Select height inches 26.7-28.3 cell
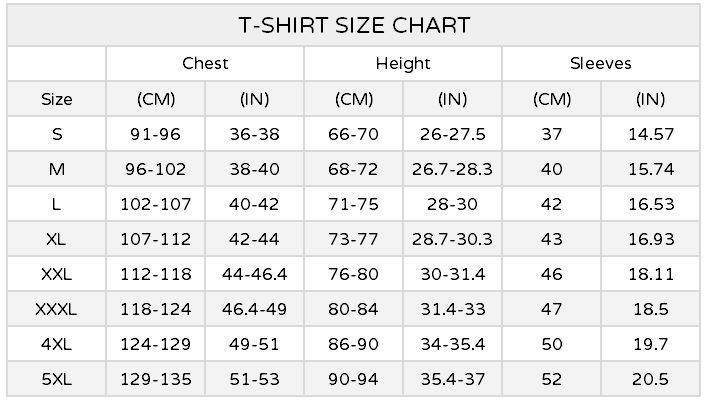The width and height of the screenshot is (704, 400). [x=452, y=169]
